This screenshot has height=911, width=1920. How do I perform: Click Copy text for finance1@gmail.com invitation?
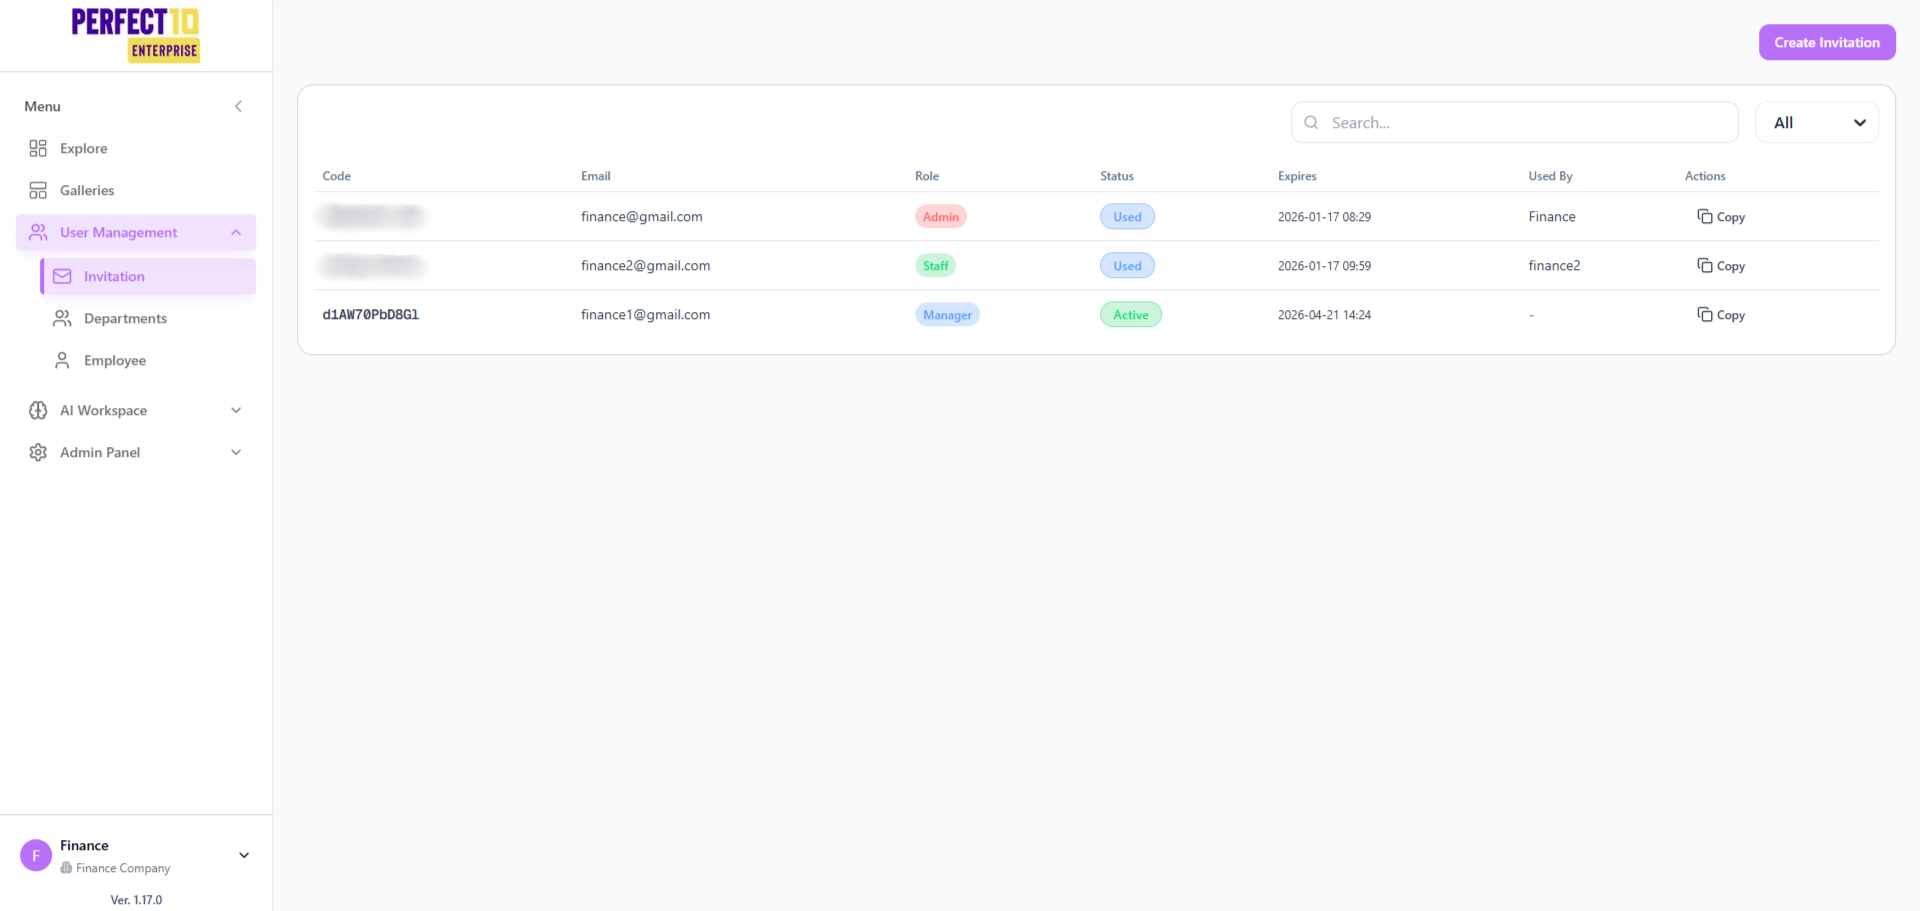coord(1731,315)
